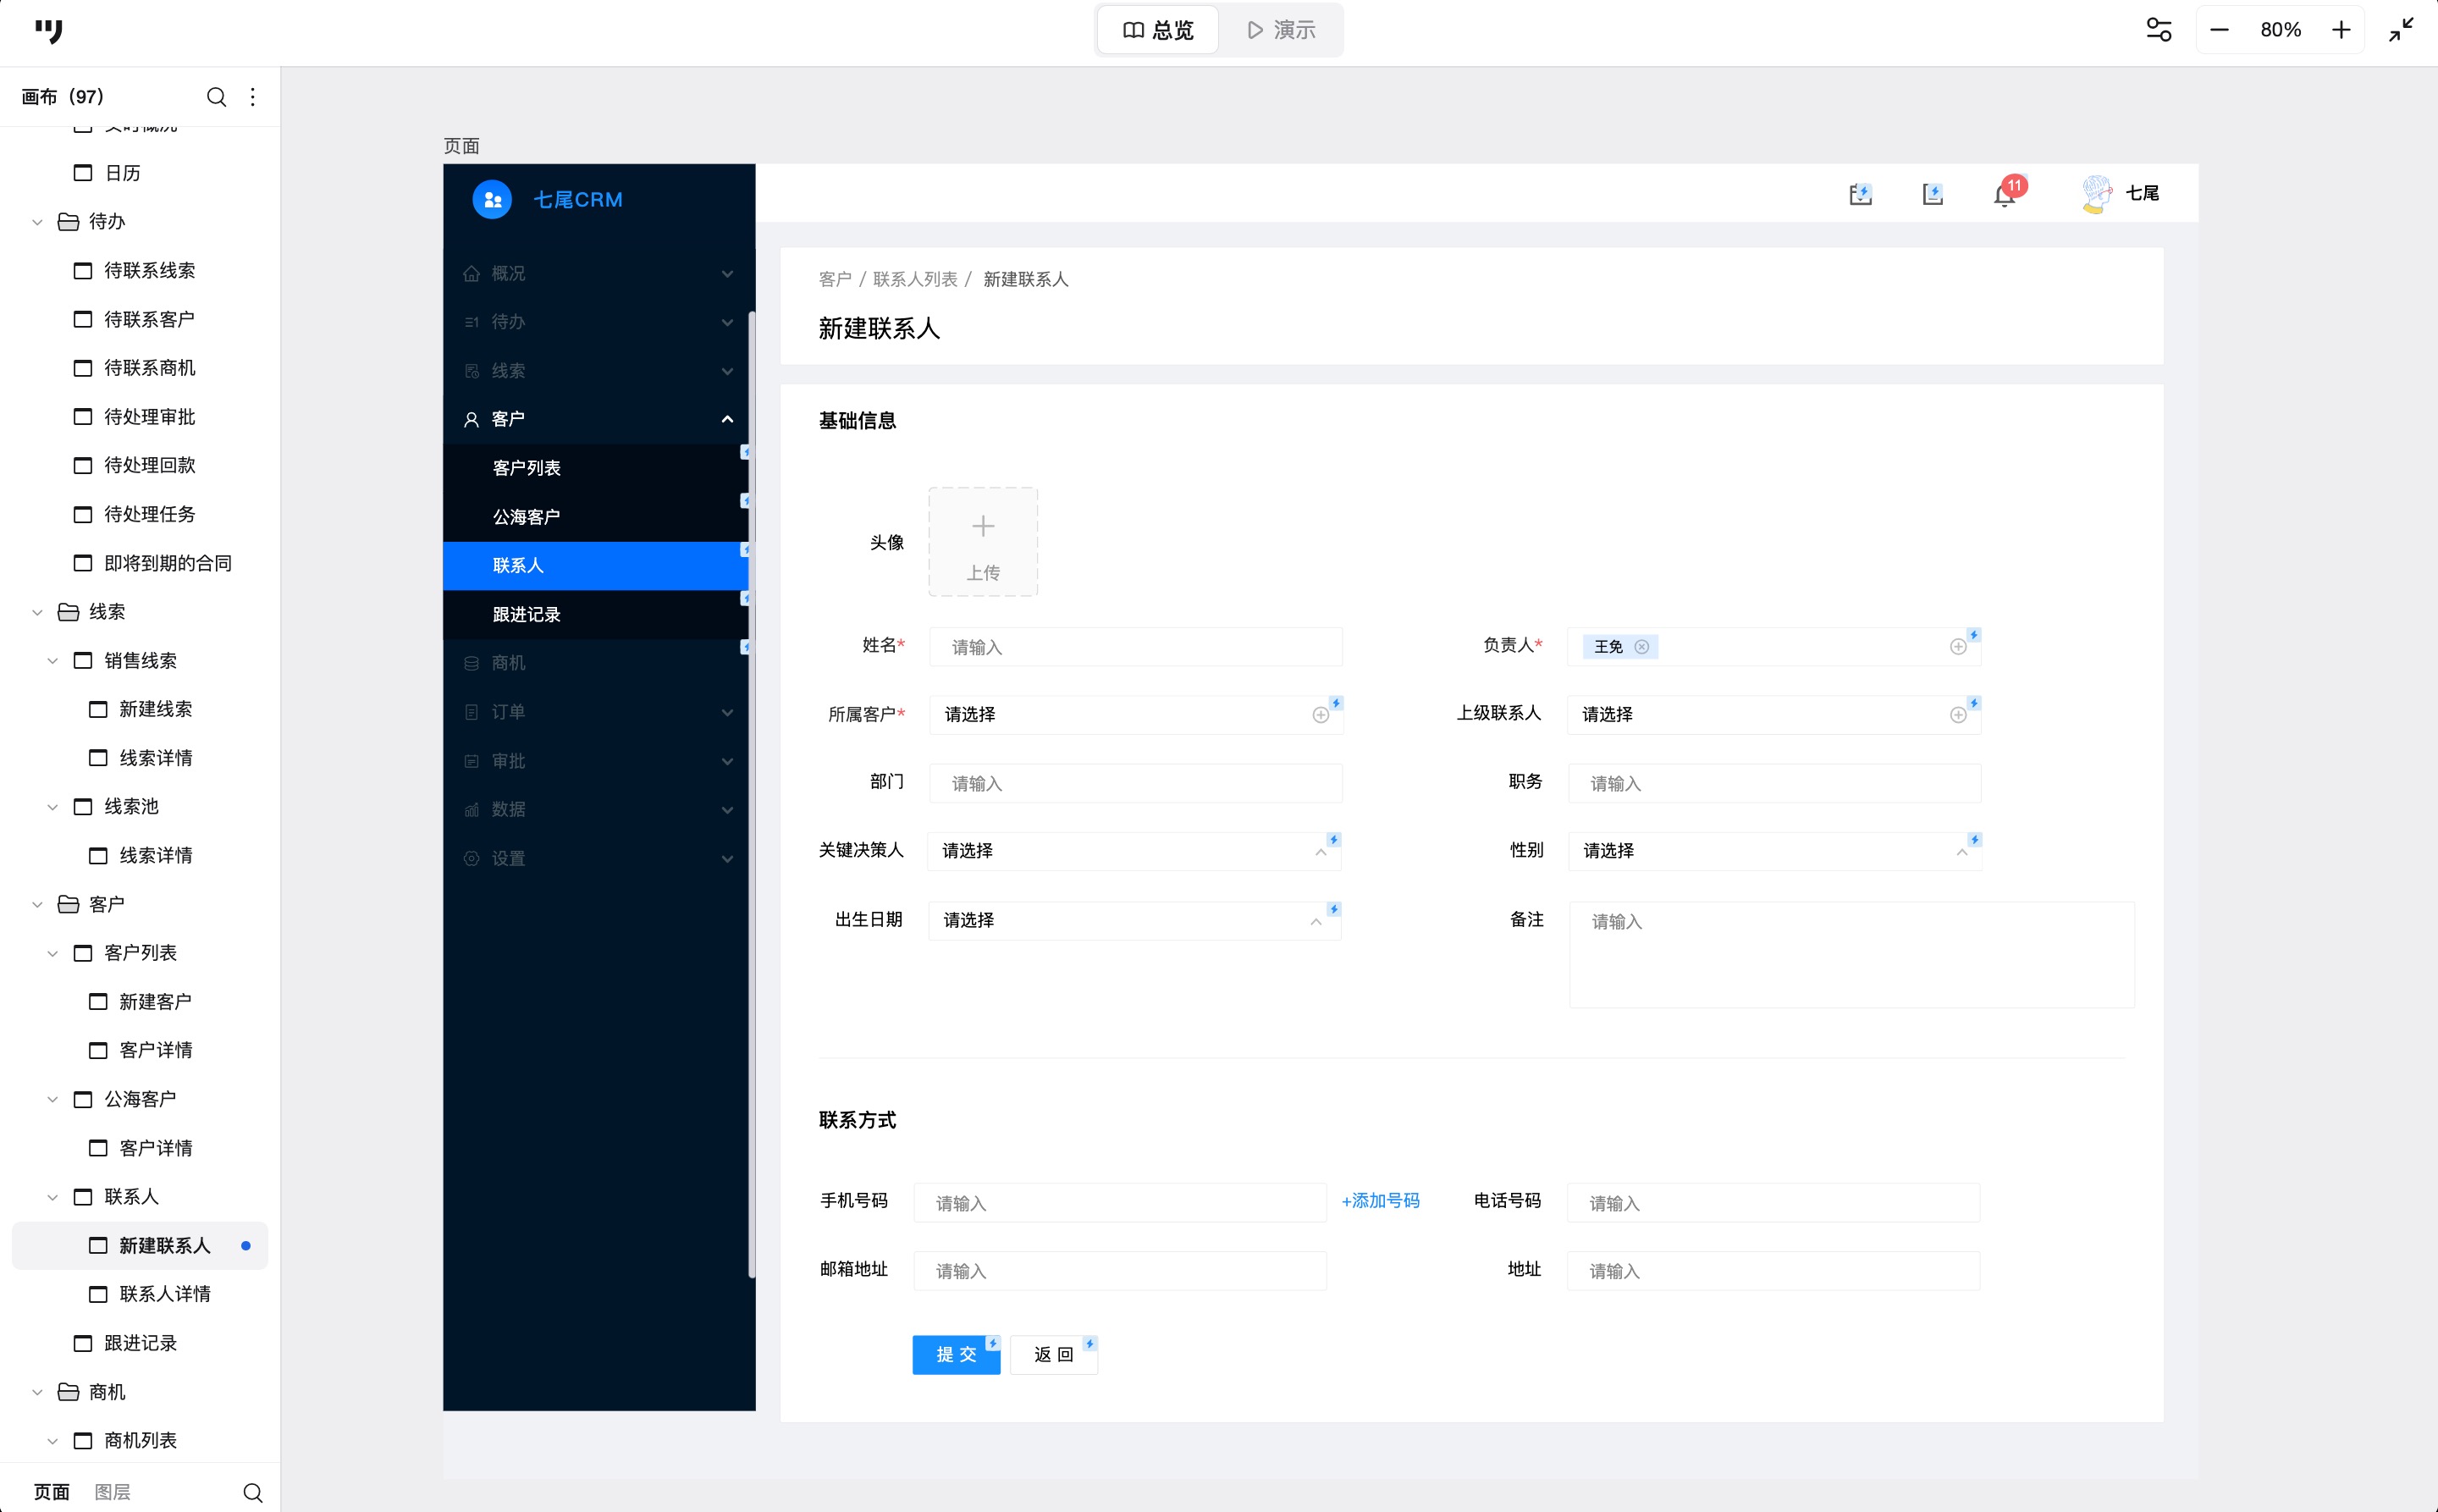Click the exit fullscreen arrows icon
This screenshot has width=2438, height=1512.
(2401, 30)
